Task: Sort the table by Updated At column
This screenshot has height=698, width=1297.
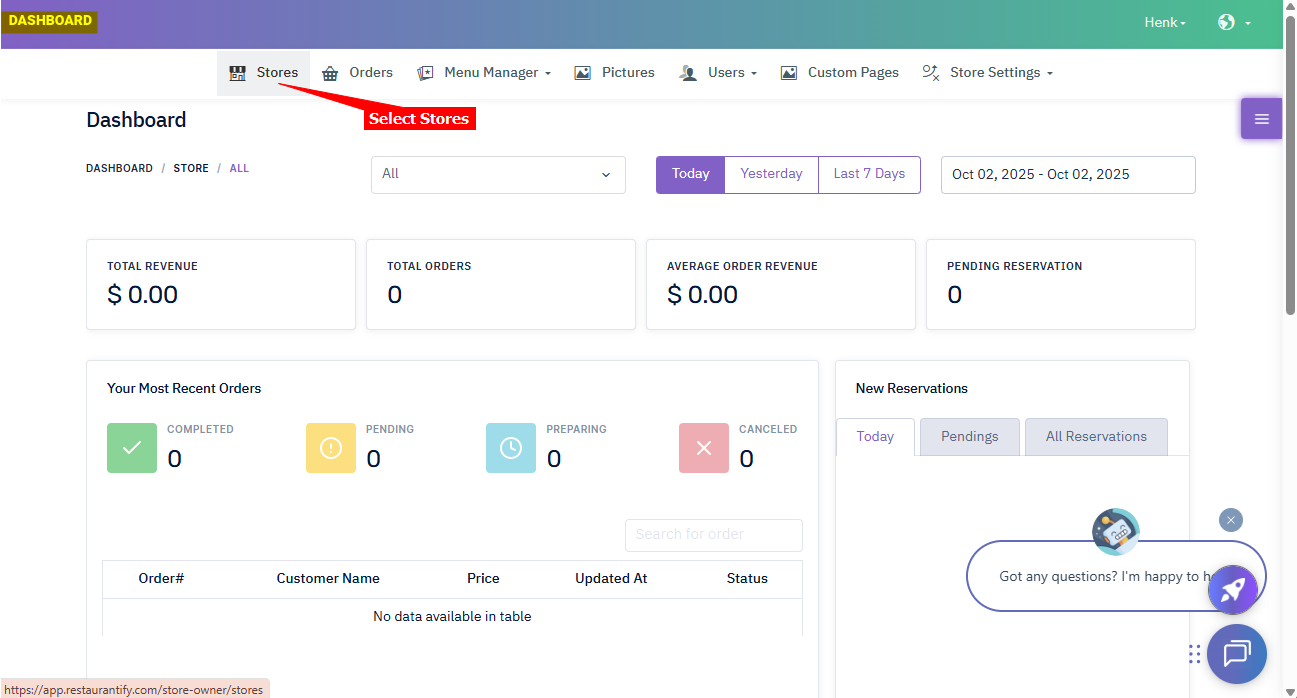Action: click(x=611, y=578)
